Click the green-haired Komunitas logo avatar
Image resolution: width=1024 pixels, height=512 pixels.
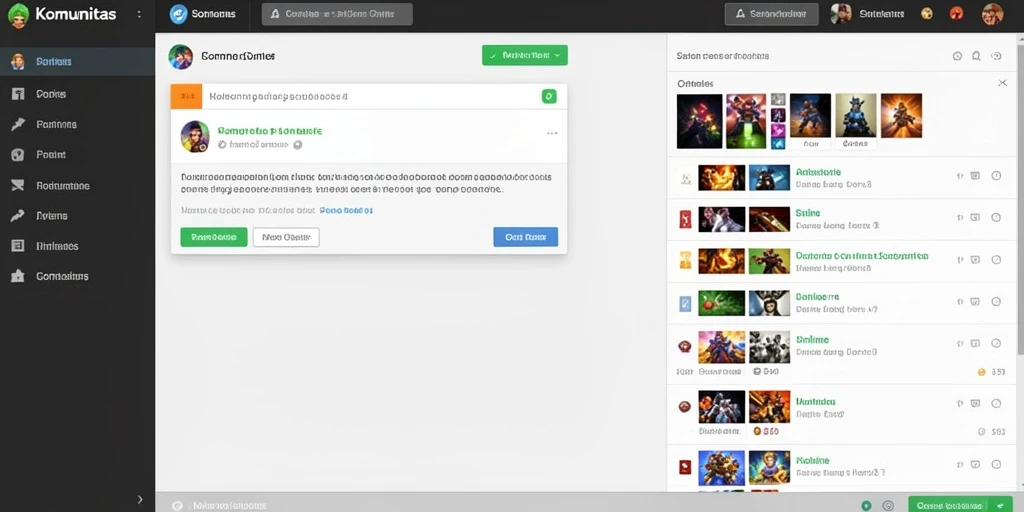(x=18, y=14)
